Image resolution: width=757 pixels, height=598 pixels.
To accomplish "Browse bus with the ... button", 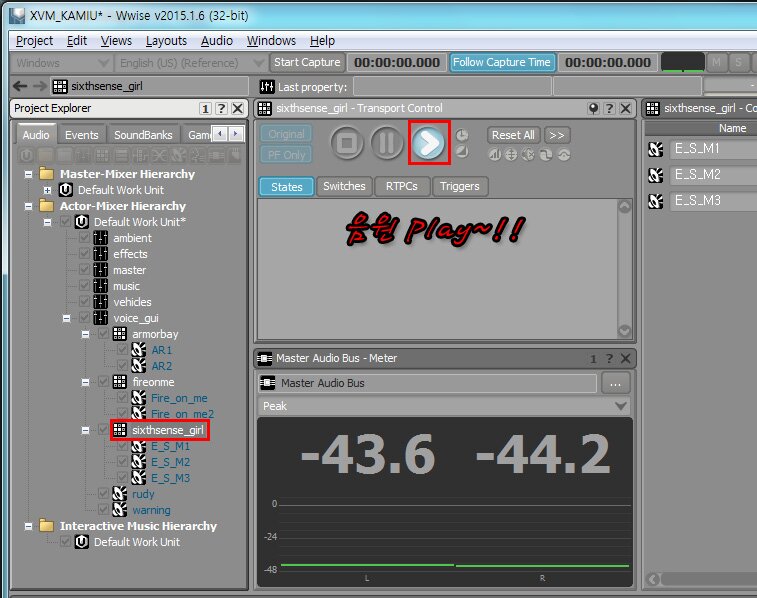I will click(616, 384).
